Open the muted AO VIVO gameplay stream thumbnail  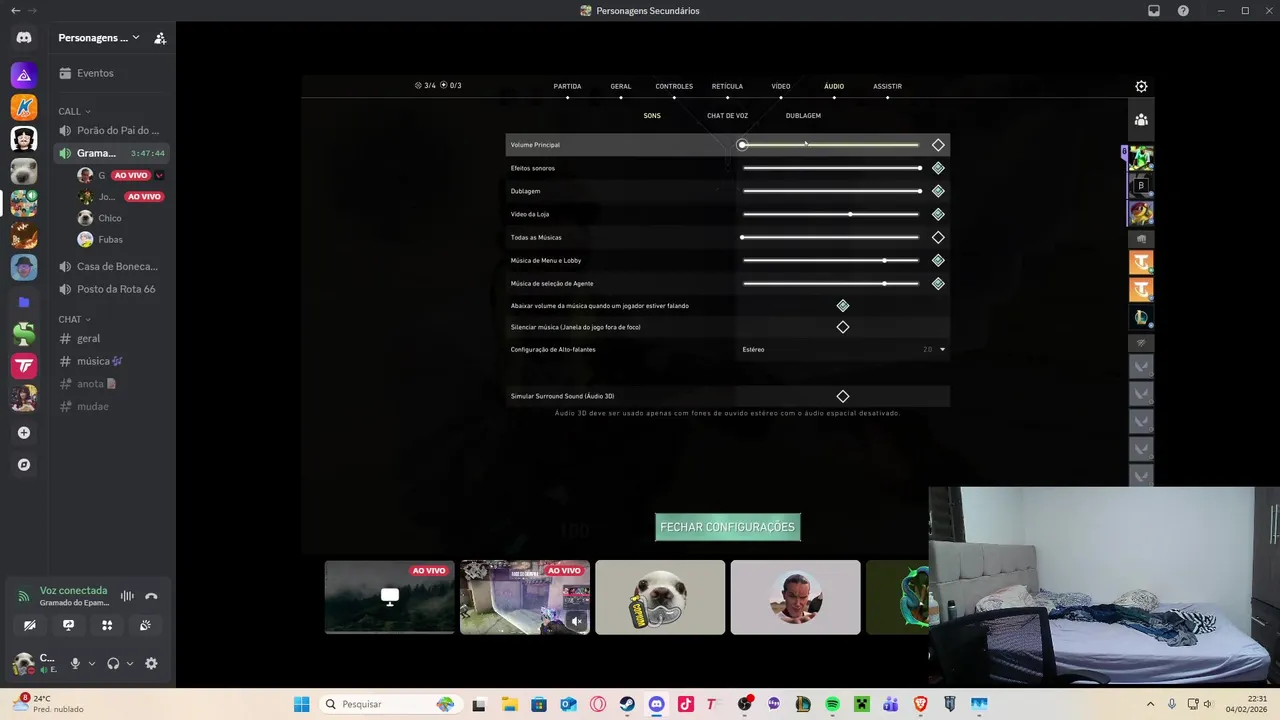[x=525, y=597]
